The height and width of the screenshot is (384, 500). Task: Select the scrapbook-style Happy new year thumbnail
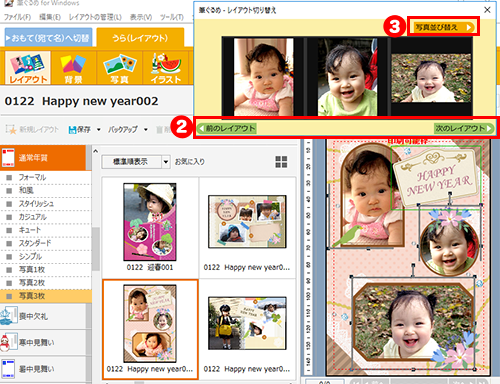[x=247, y=222]
